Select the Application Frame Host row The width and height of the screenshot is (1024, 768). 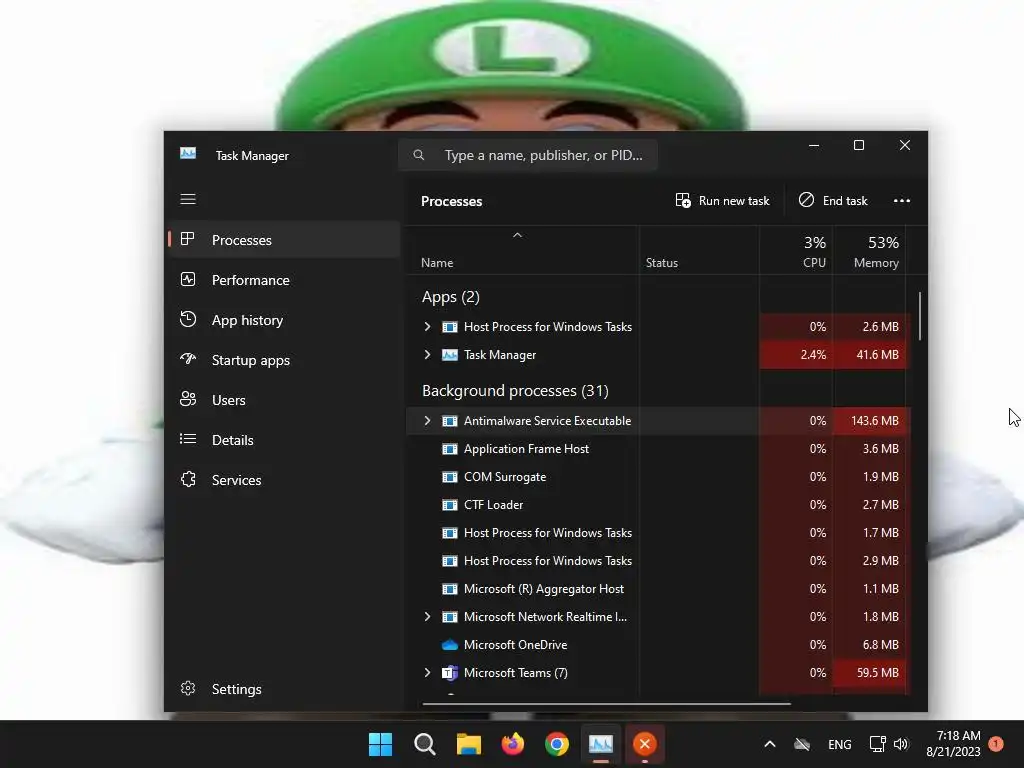pyautogui.click(x=658, y=449)
